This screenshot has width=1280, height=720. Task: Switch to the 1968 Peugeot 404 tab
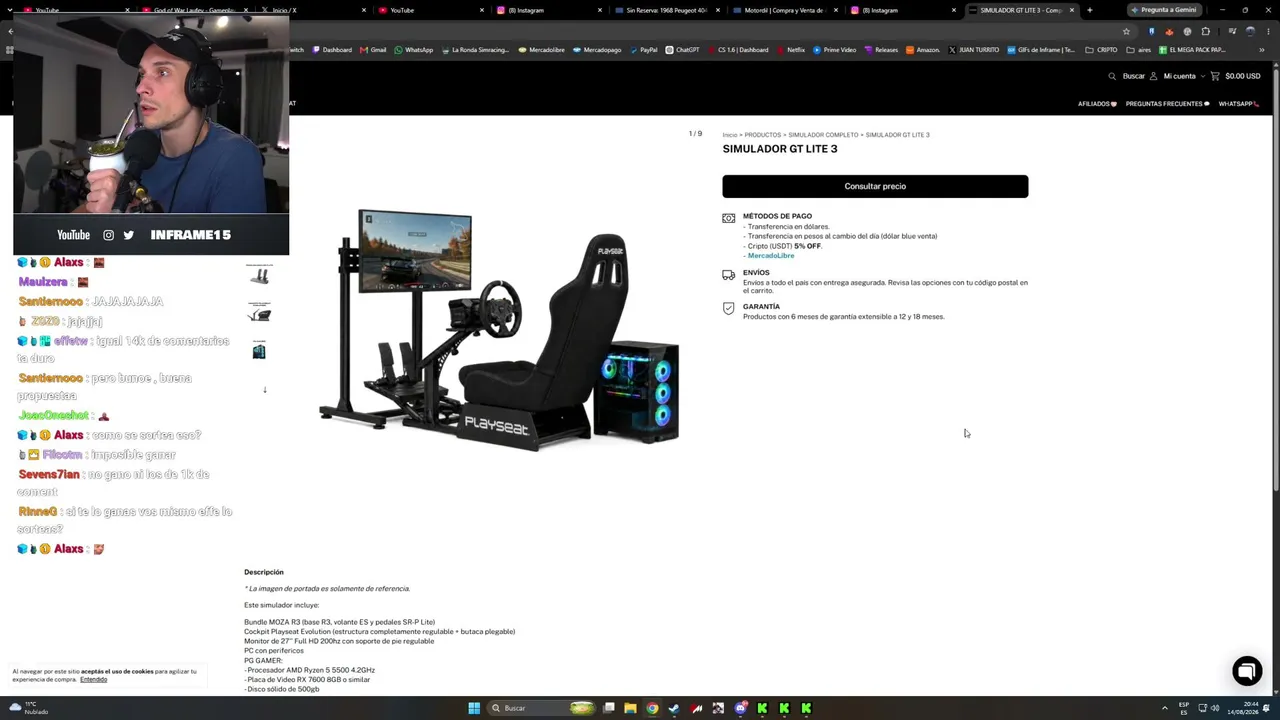click(x=666, y=10)
